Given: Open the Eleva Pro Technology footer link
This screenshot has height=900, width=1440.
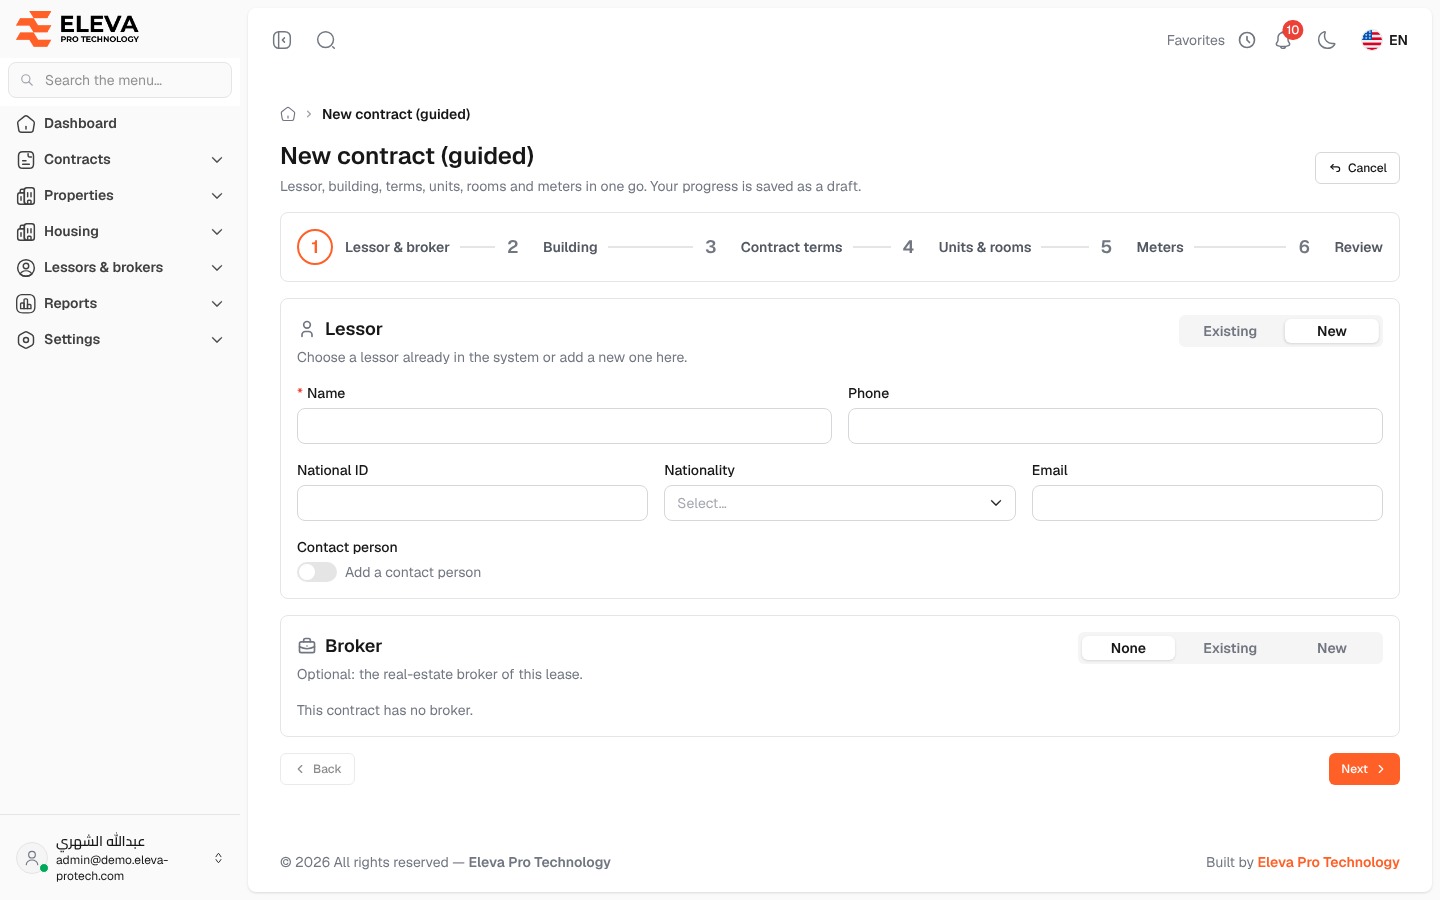Looking at the screenshot, I should [1328, 862].
